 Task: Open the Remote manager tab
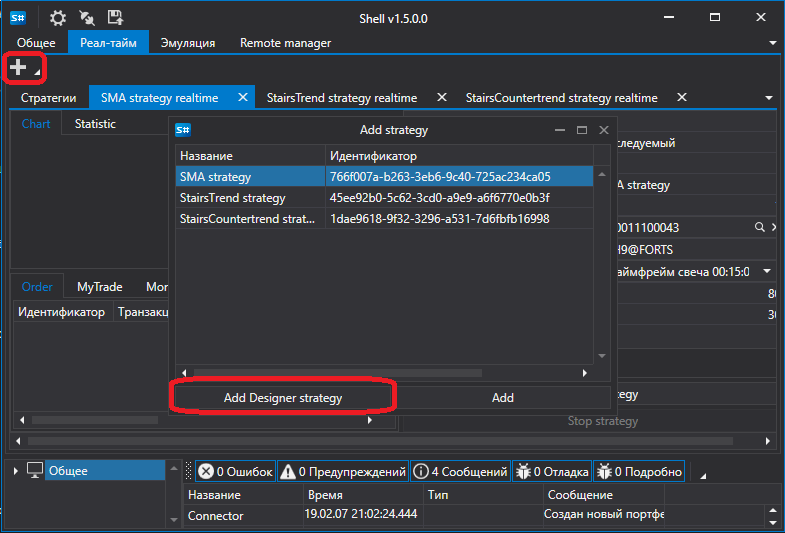point(285,43)
